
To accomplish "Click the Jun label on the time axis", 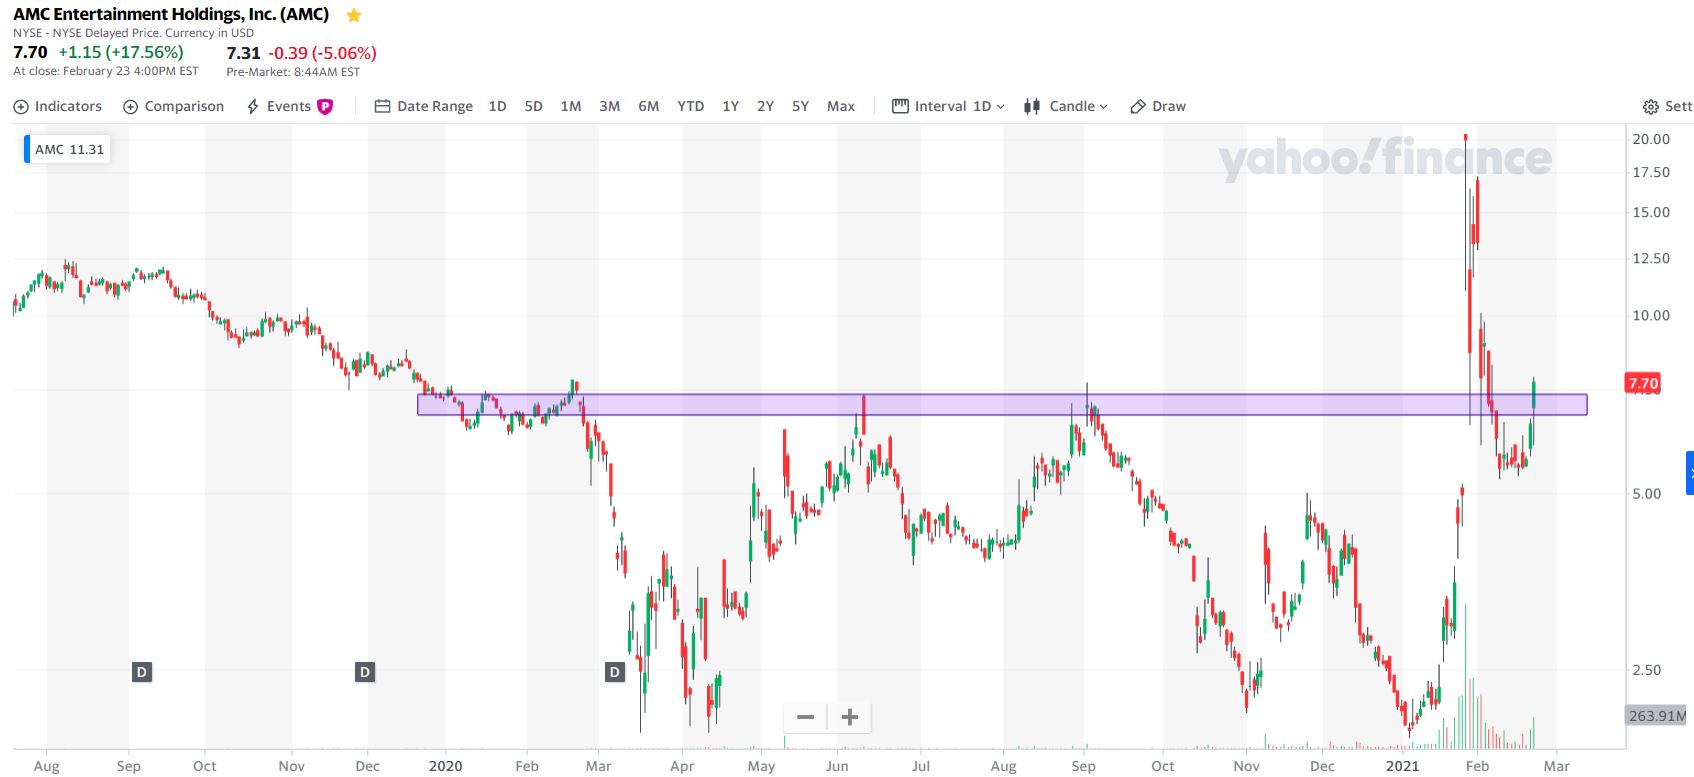I will pos(837,766).
